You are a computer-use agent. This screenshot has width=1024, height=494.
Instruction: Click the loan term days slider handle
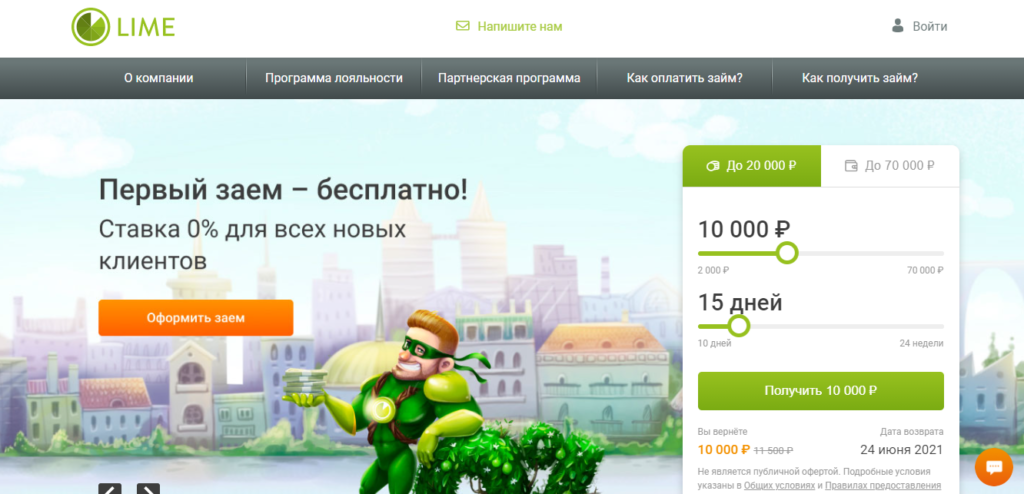739,325
